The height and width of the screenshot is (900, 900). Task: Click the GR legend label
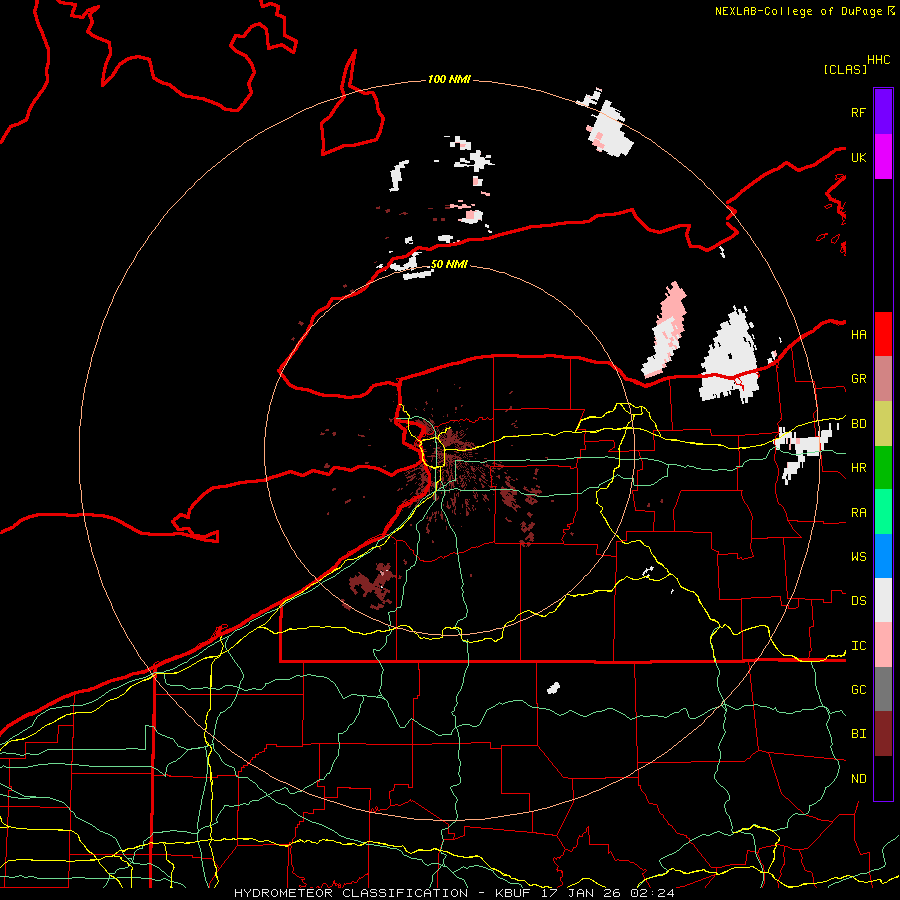coord(858,379)
